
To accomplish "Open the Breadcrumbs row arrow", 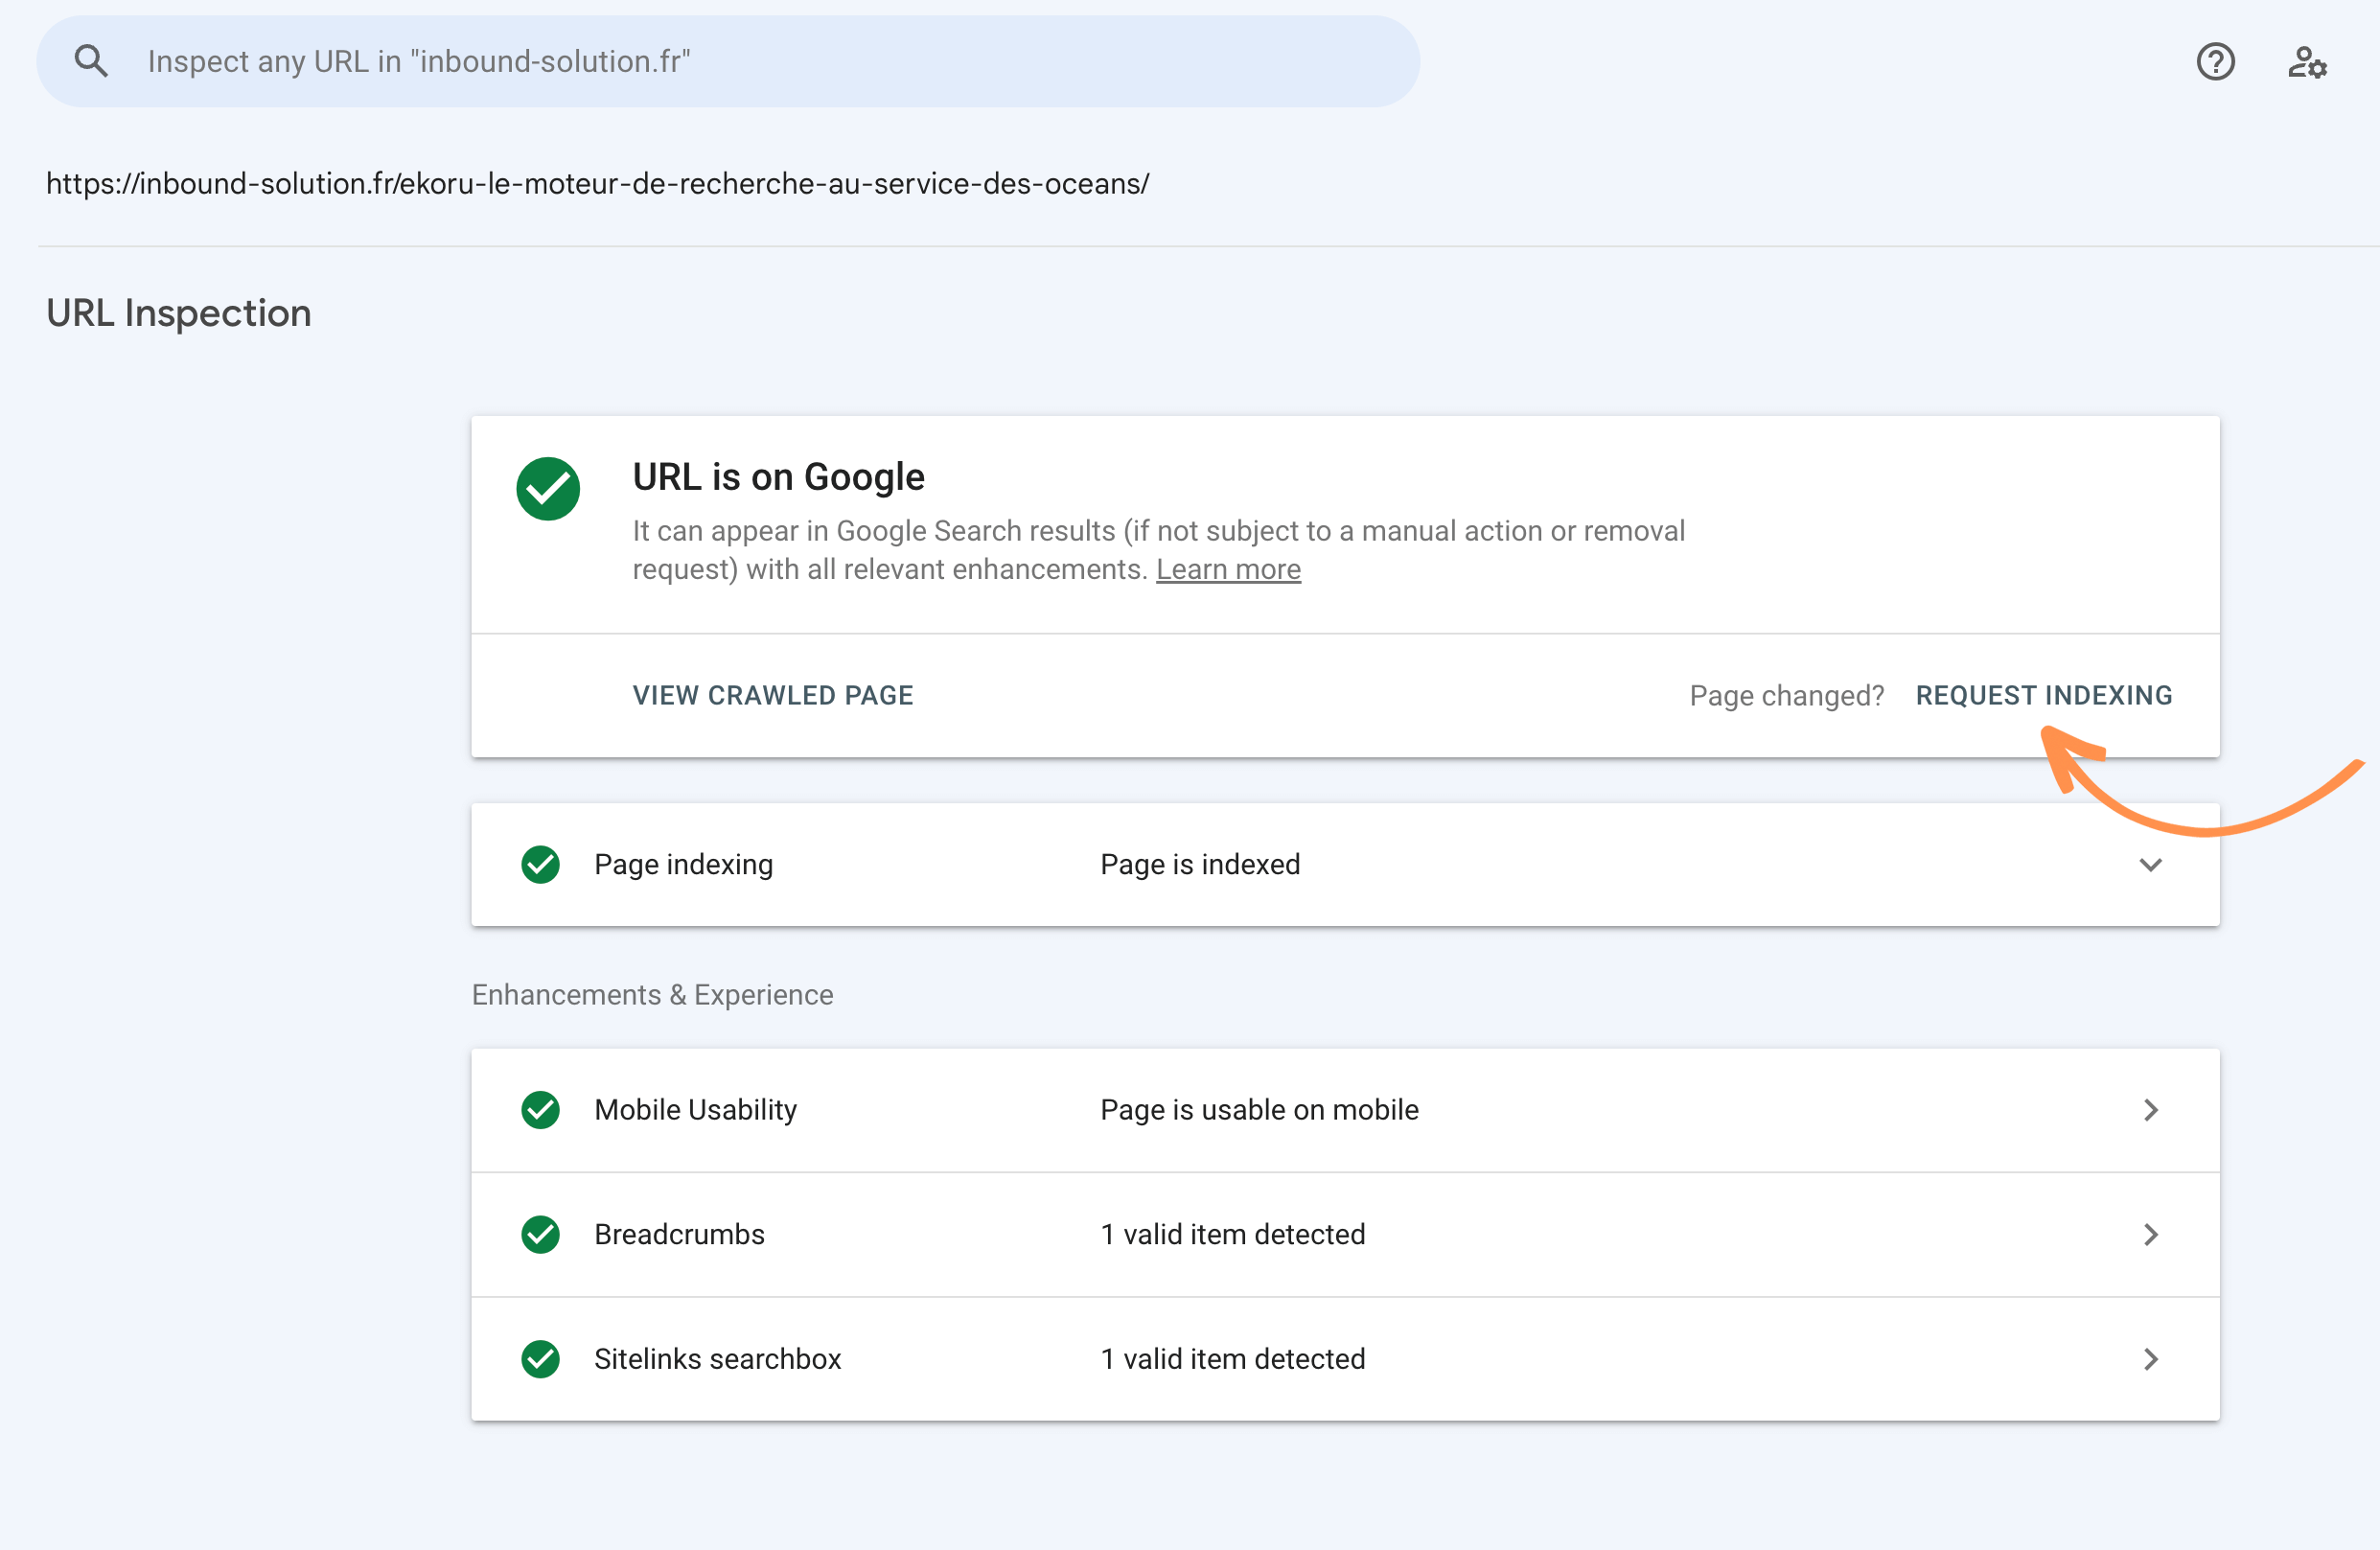I will tap(2151, 1234).
